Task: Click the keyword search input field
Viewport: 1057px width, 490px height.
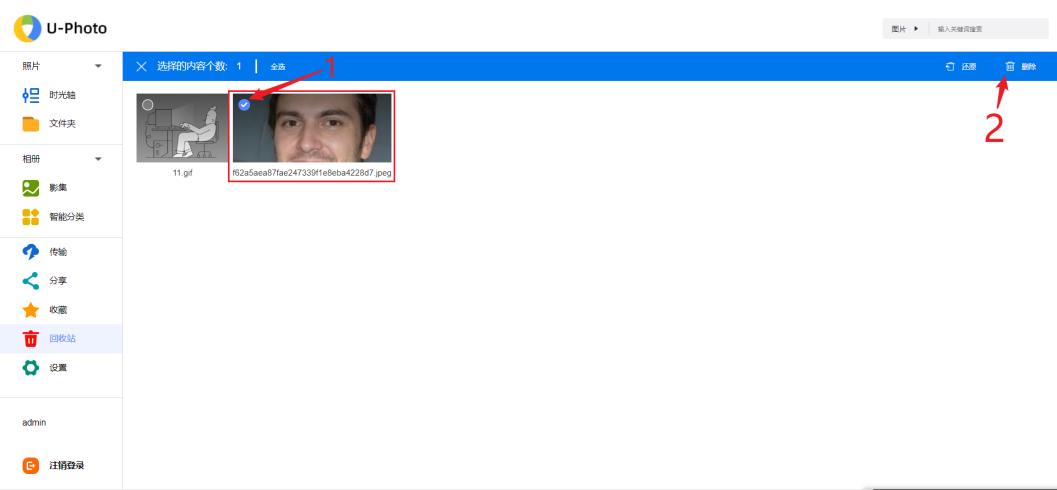Action: click(985, 30)
